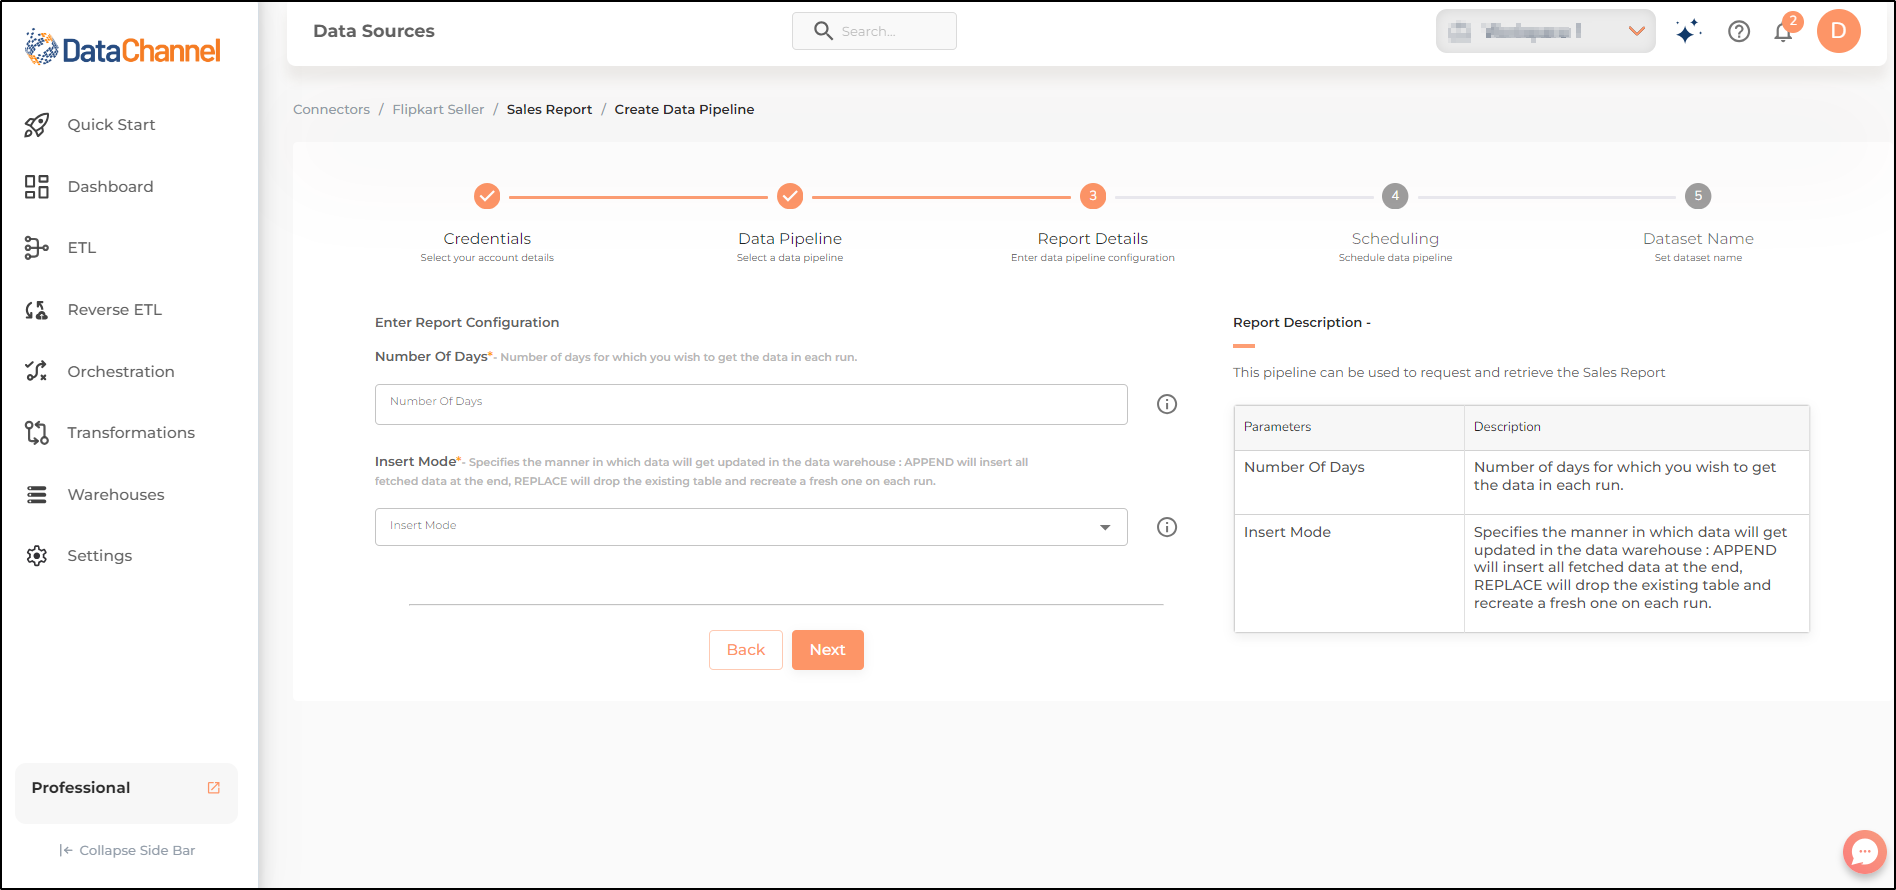Select the Credentials completed step

[487, 196]
